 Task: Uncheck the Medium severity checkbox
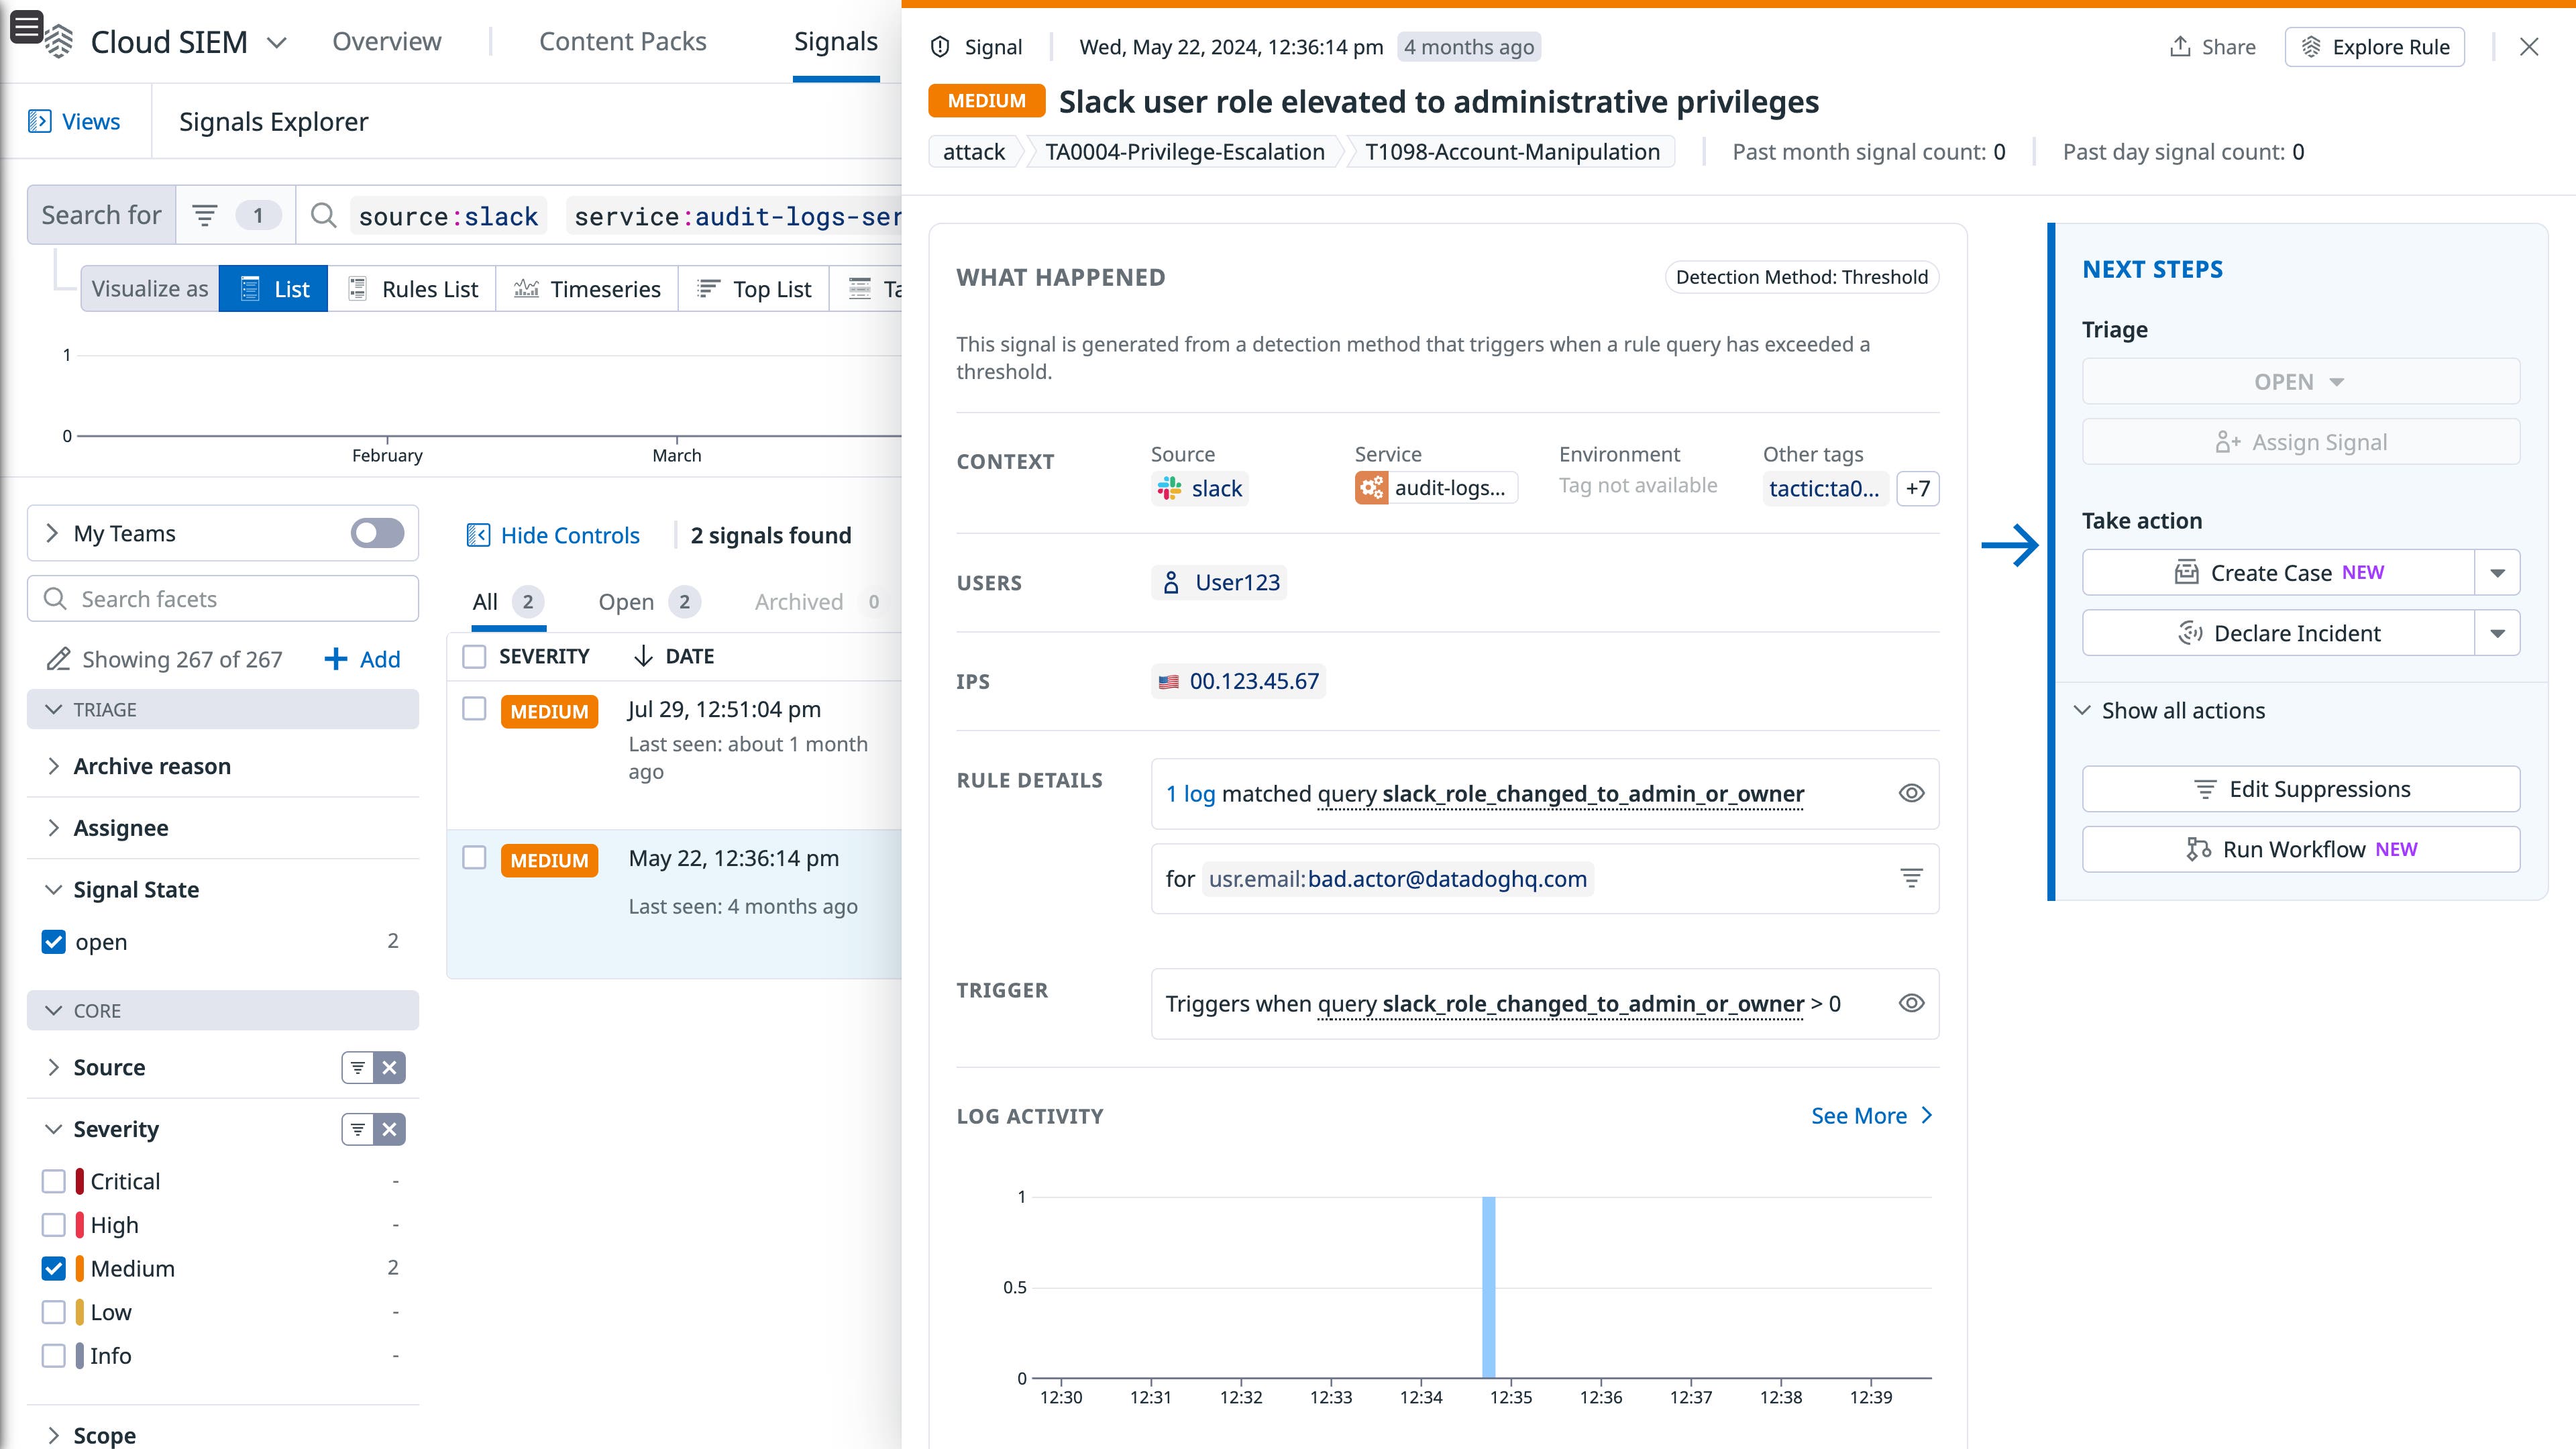(x=54, y=1268)
